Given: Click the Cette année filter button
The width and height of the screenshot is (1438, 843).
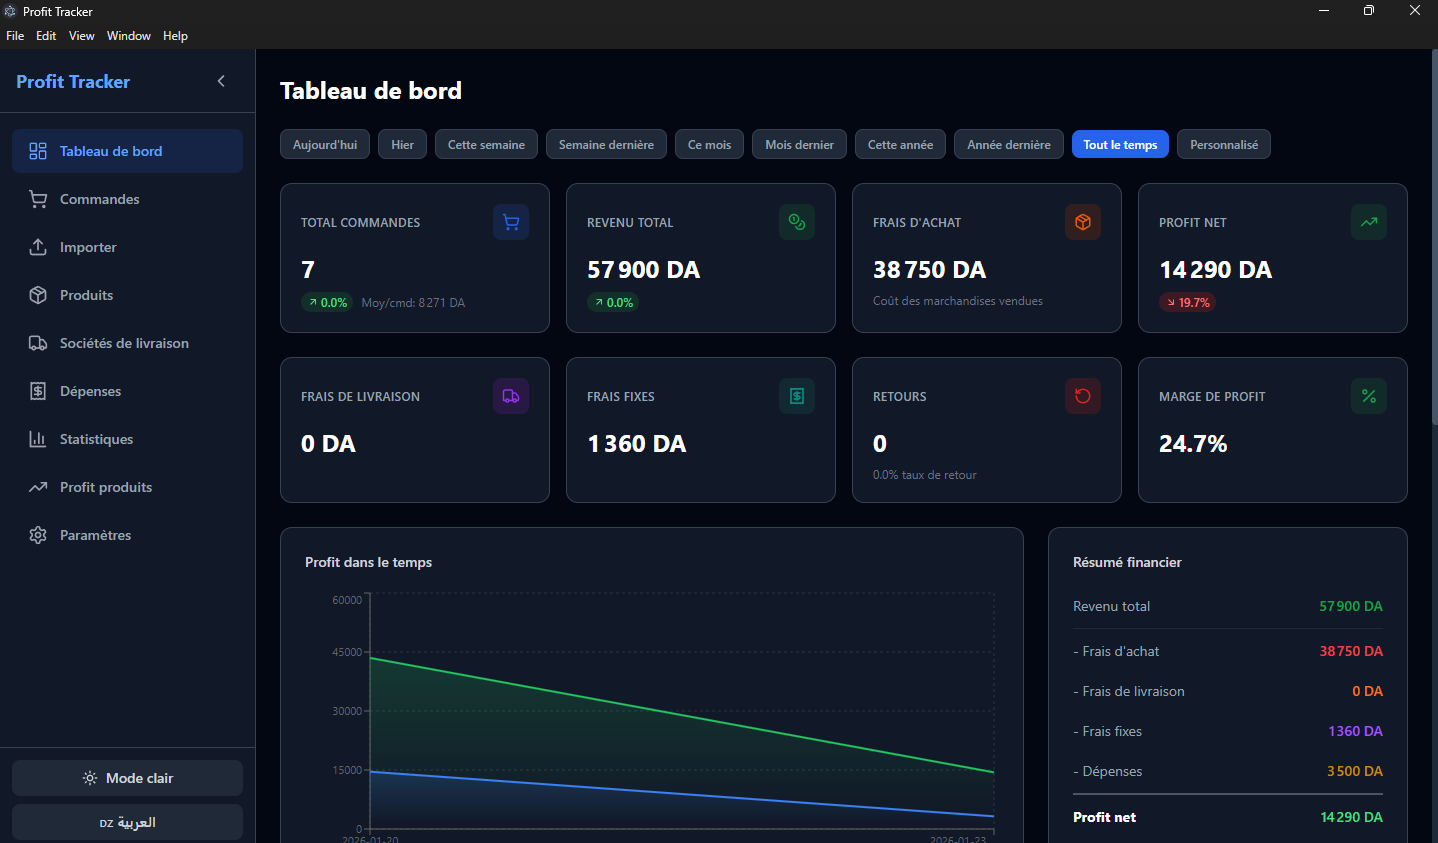Looking at the screenshot, I should (x=899, y=144).
